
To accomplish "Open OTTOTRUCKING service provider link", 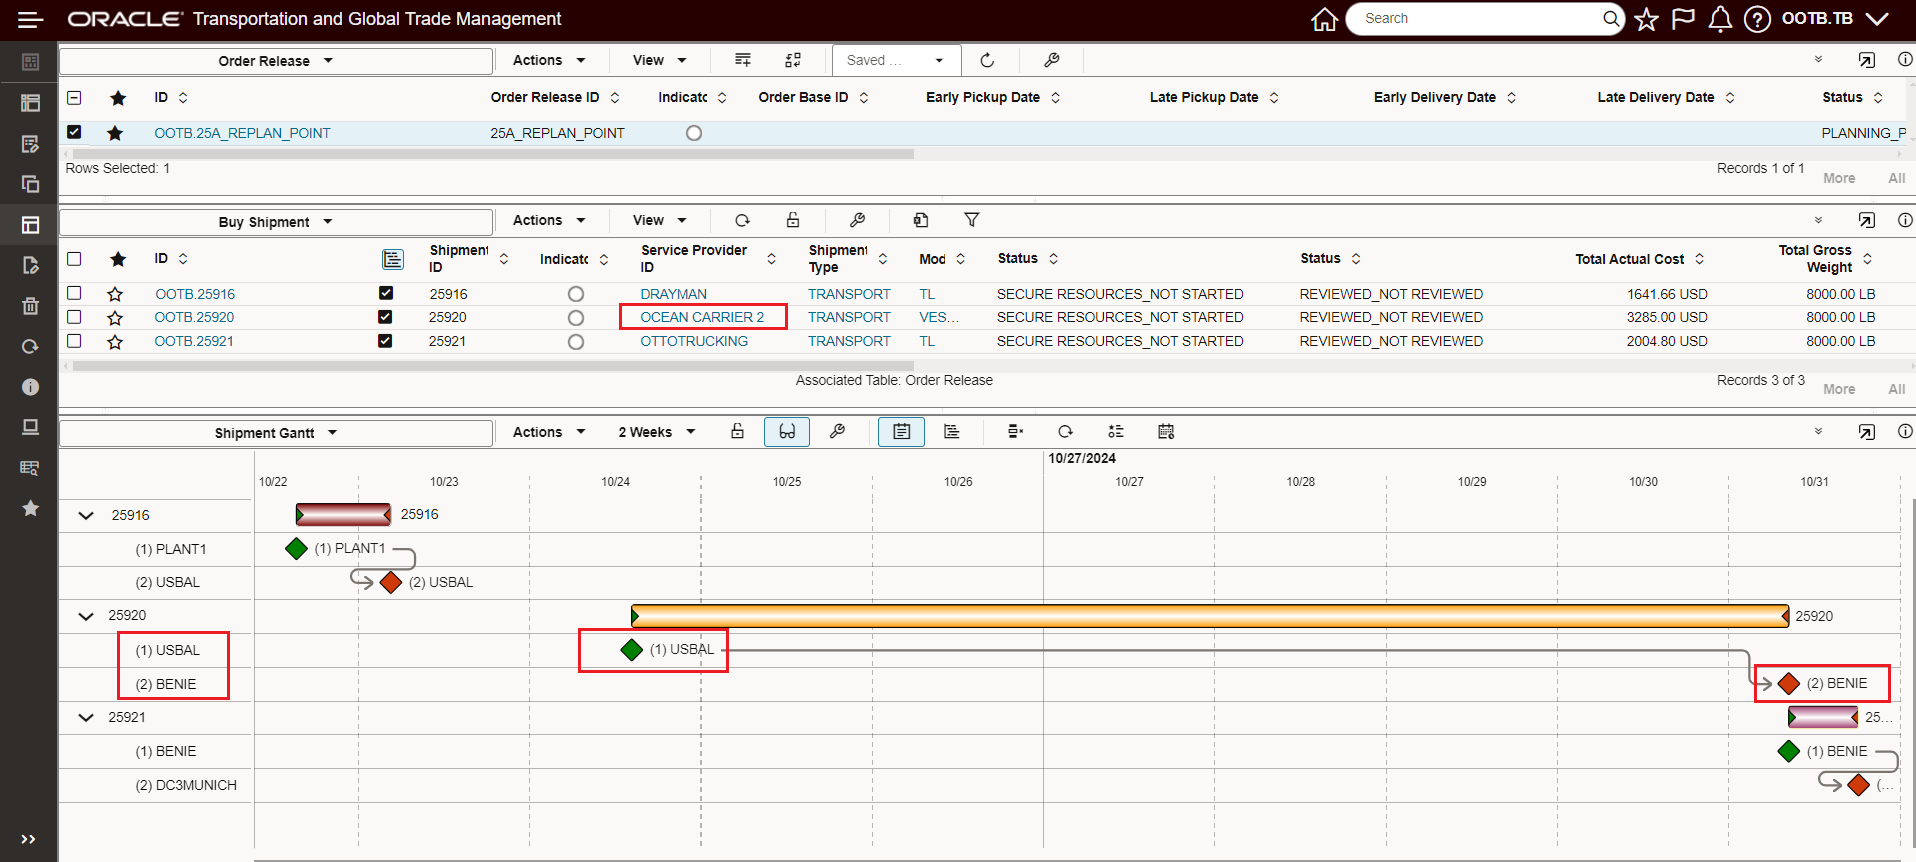I will (694, 341).
